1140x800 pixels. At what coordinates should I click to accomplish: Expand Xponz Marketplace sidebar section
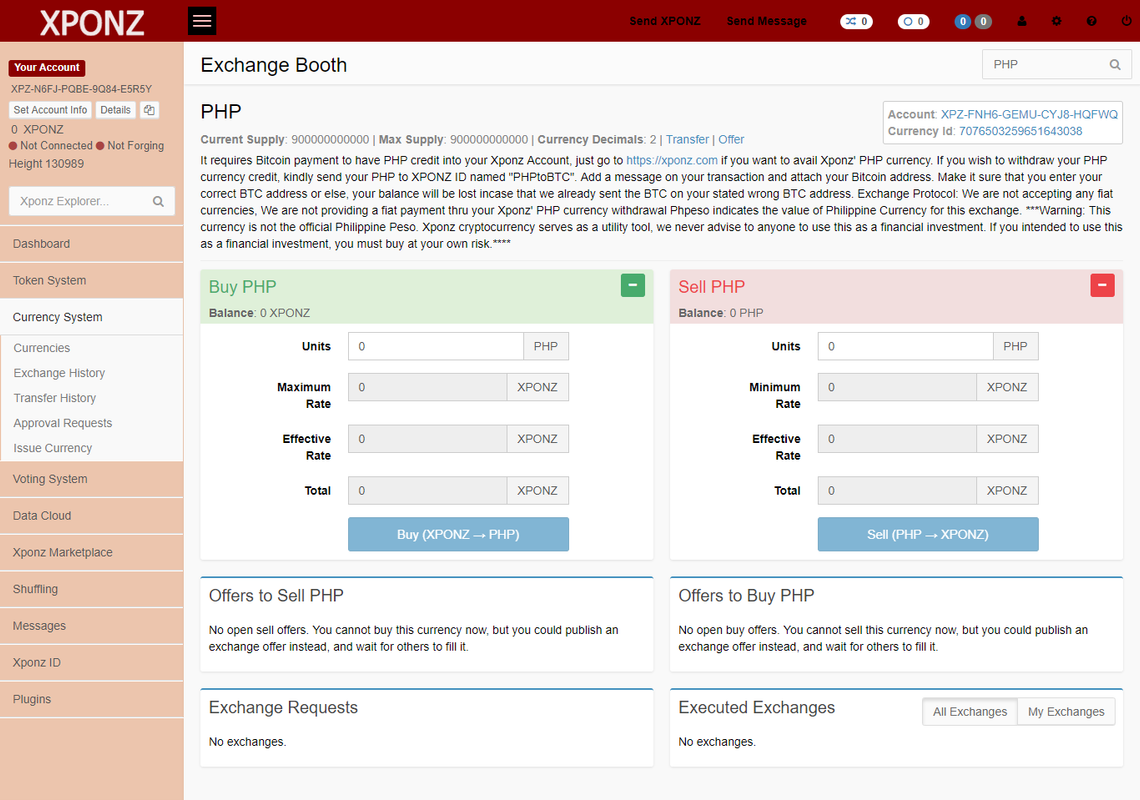[92, 553]
